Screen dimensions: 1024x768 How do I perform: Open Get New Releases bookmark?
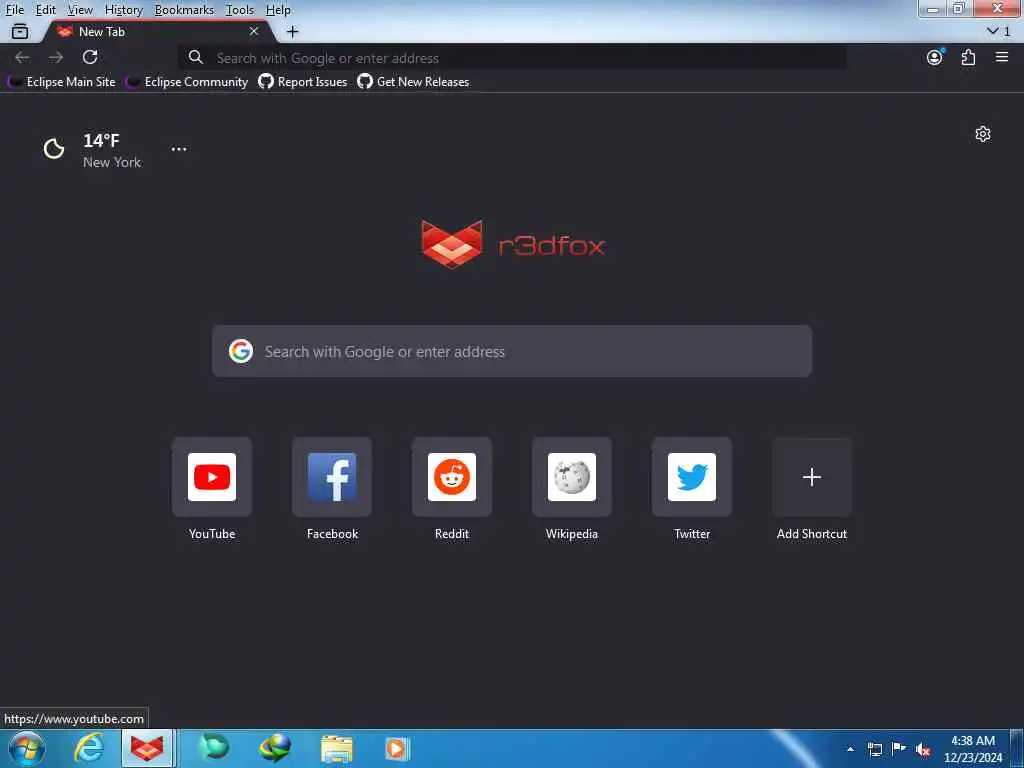point(413,82)
